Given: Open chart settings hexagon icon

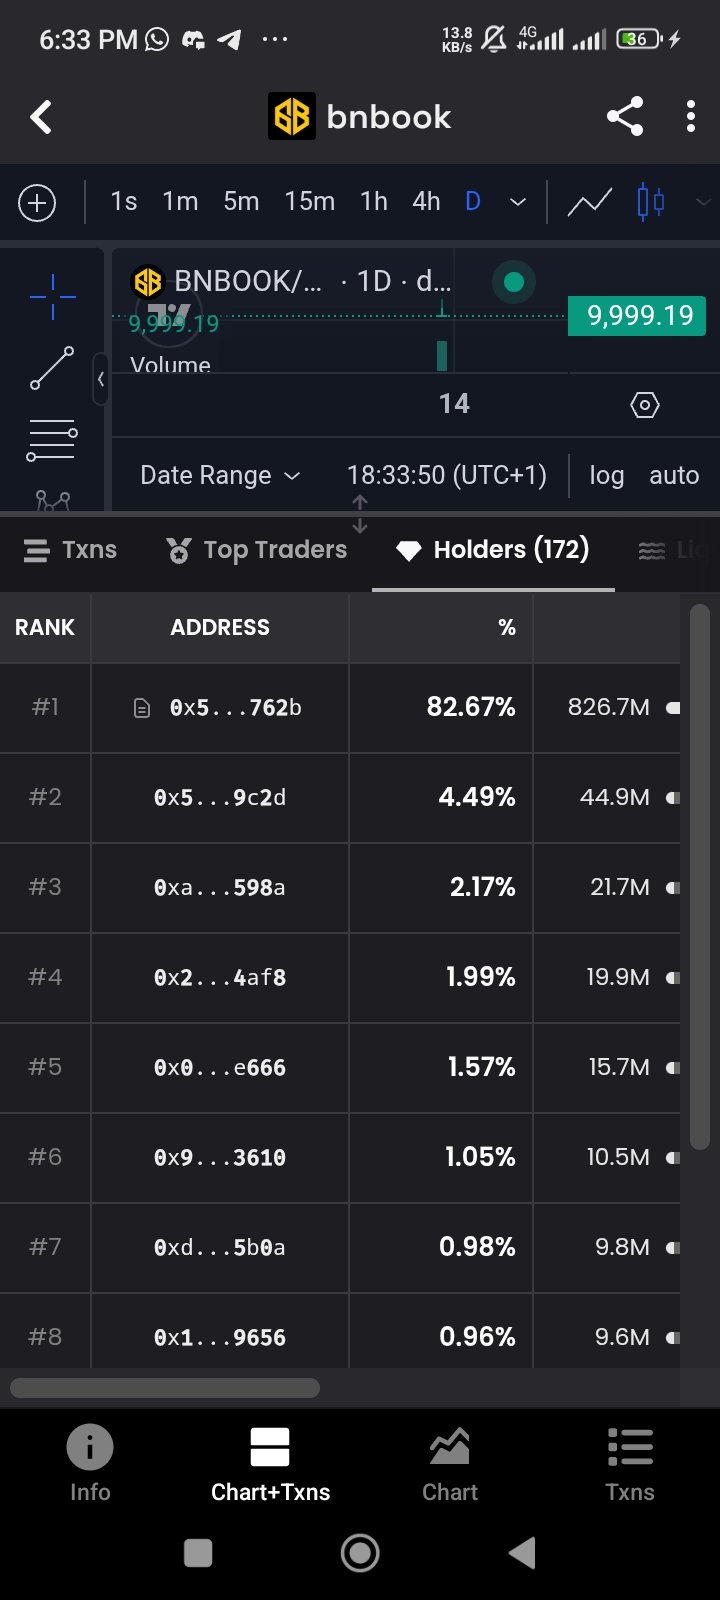Looking at the screenshot, I should coord(645,405).
